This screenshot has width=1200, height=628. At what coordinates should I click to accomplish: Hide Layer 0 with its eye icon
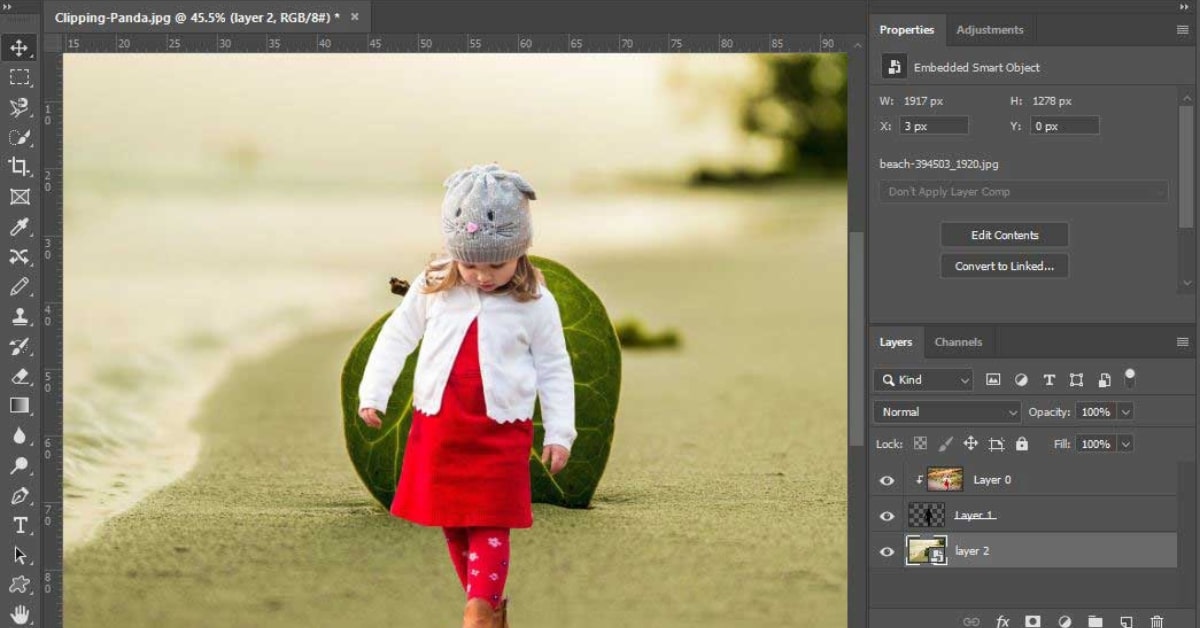point(887,480)
